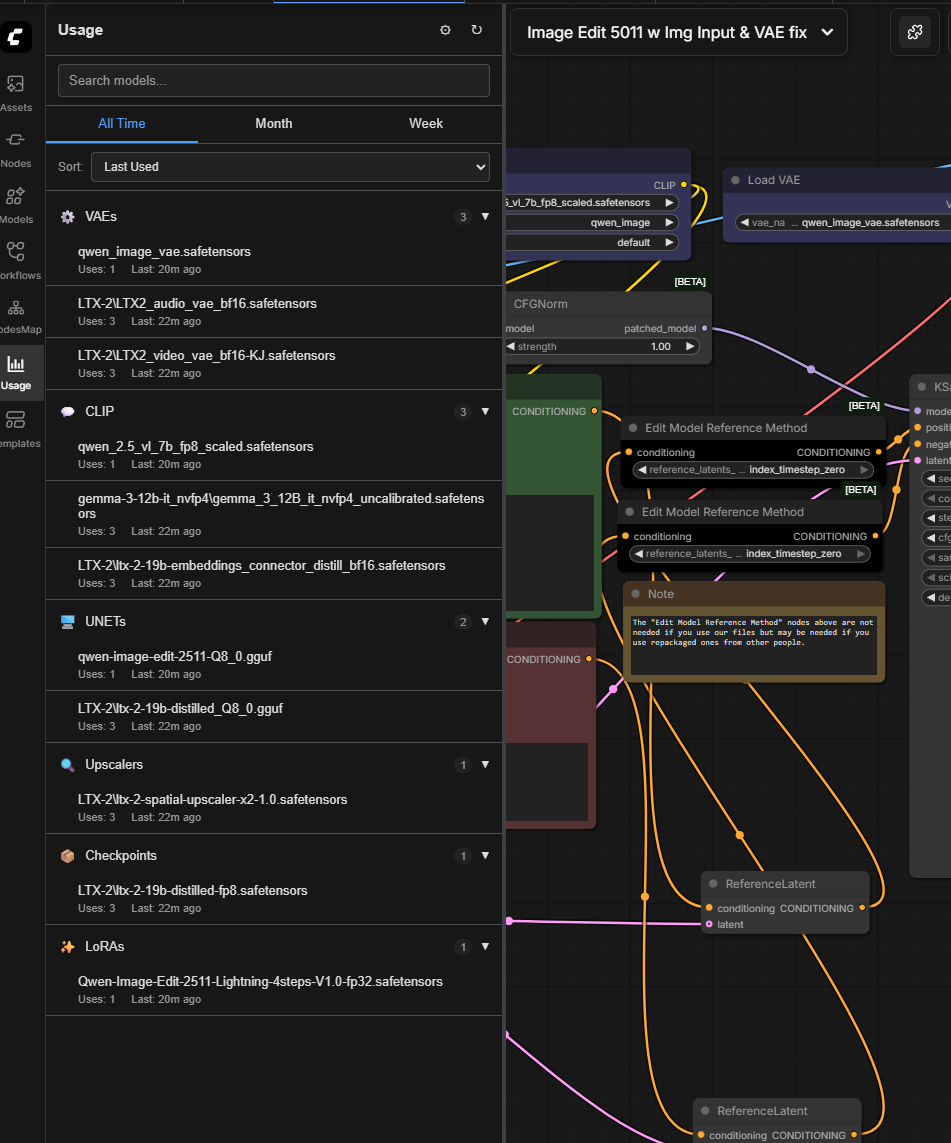Open the Workflows sidebar panel
The image size is (951, 1143).
[x=16, y=261]
